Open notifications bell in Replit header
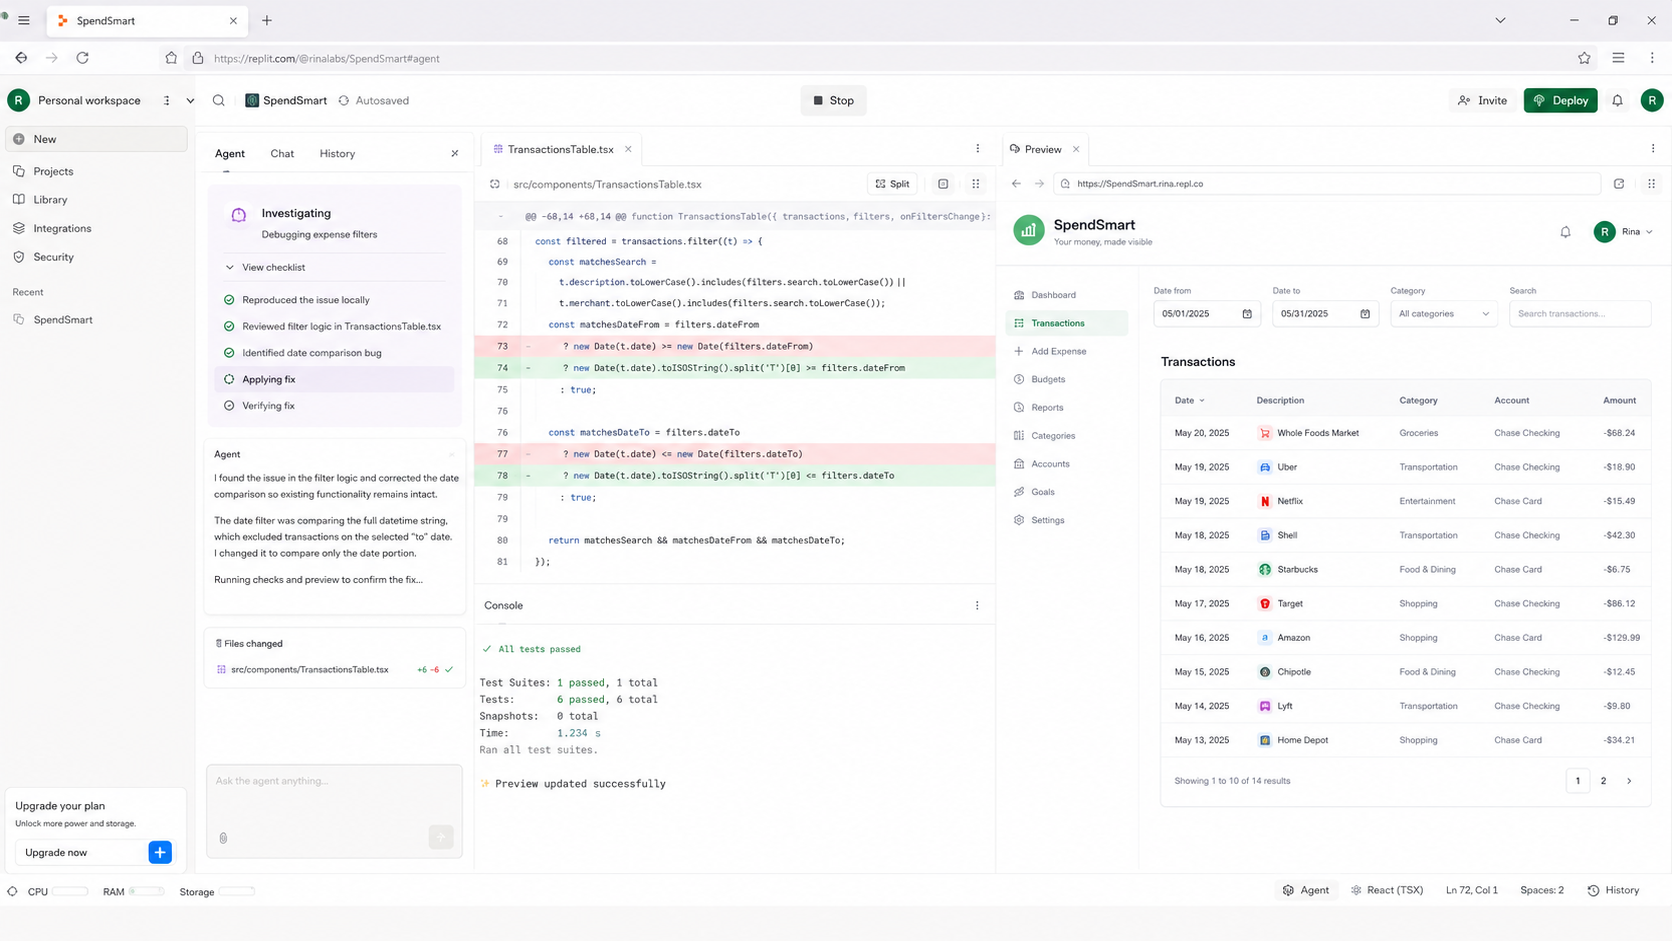The image size is (1672, 941). (x=1617, y=100)
